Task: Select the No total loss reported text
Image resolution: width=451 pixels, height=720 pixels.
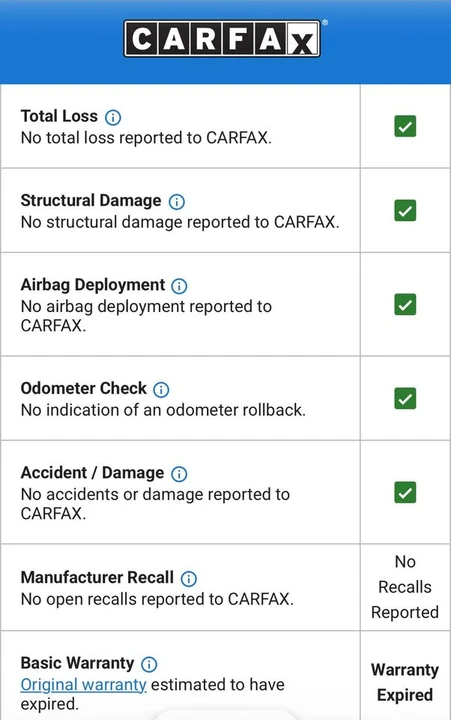Action: 146,138
